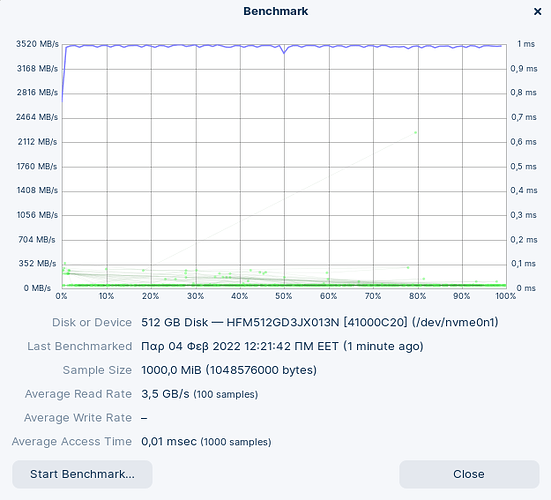Select the disk device name text
The width and height of the screenshot is (551, 500).
click(320, 322)
